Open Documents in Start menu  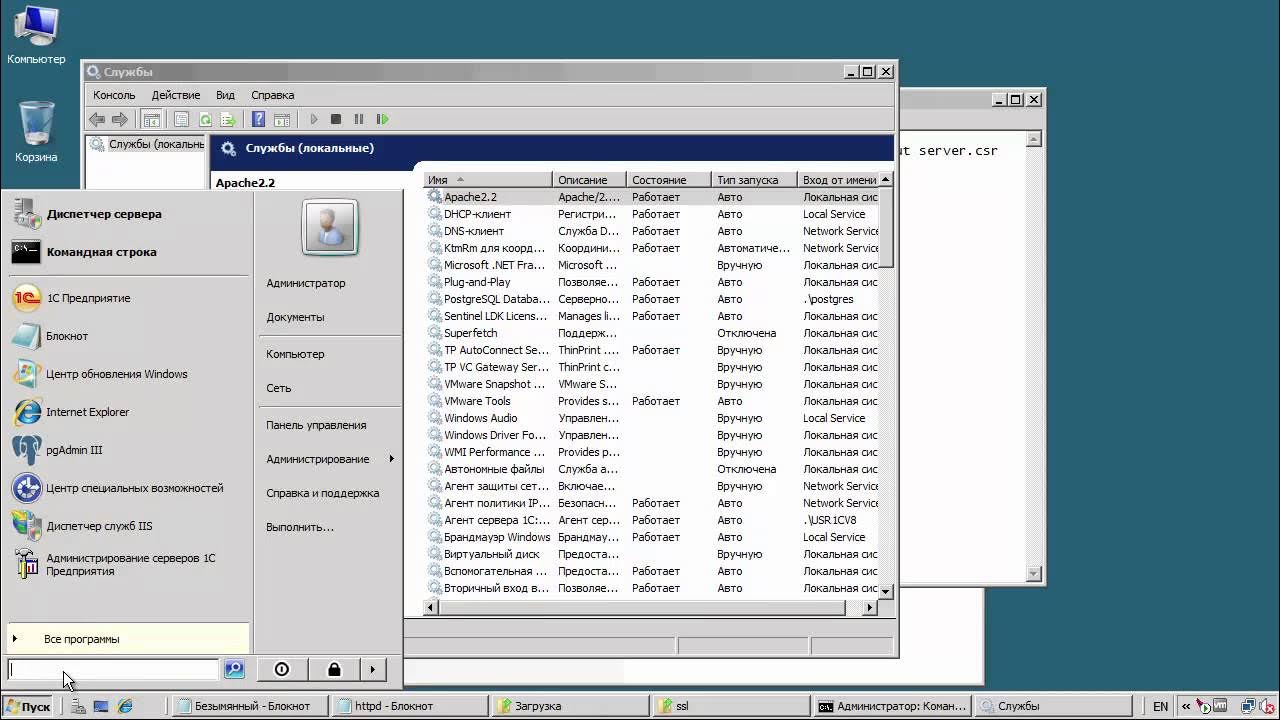point(295,317)
